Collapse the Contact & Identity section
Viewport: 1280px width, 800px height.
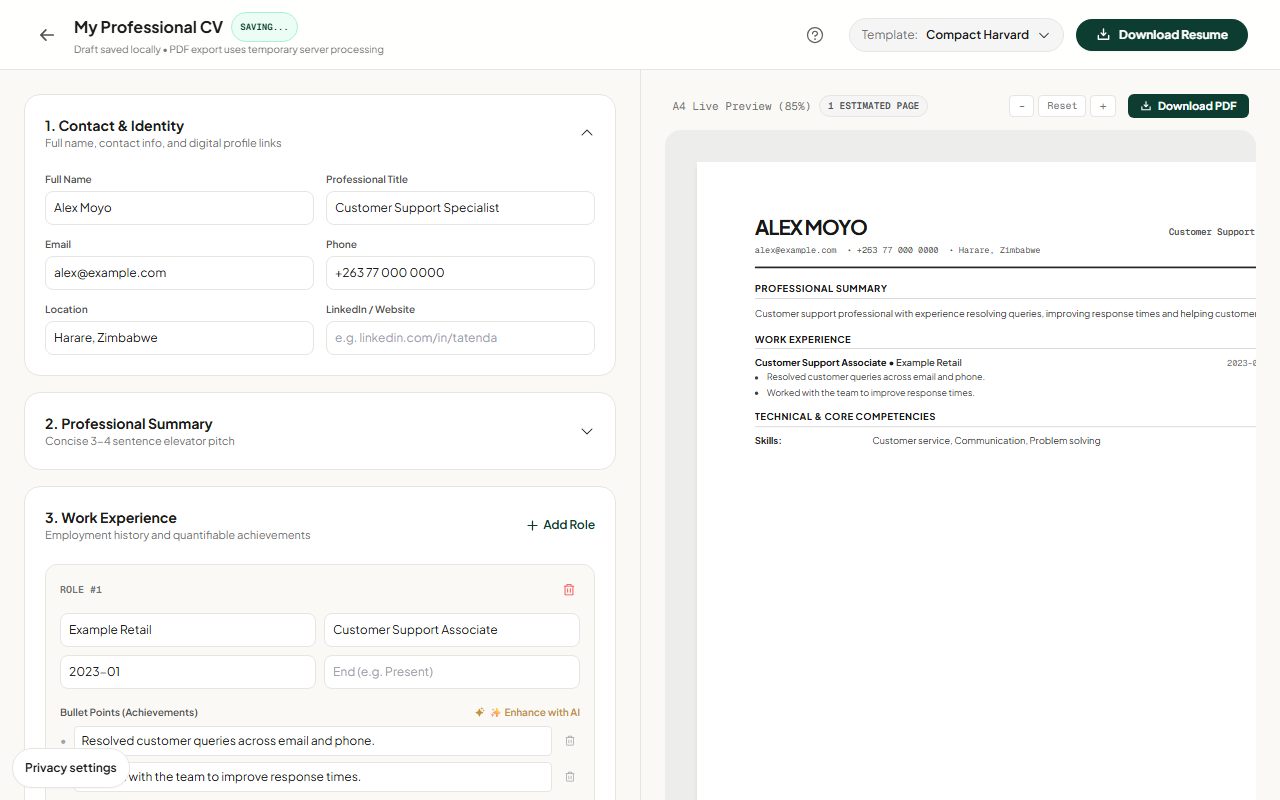(x=587, y=133)
